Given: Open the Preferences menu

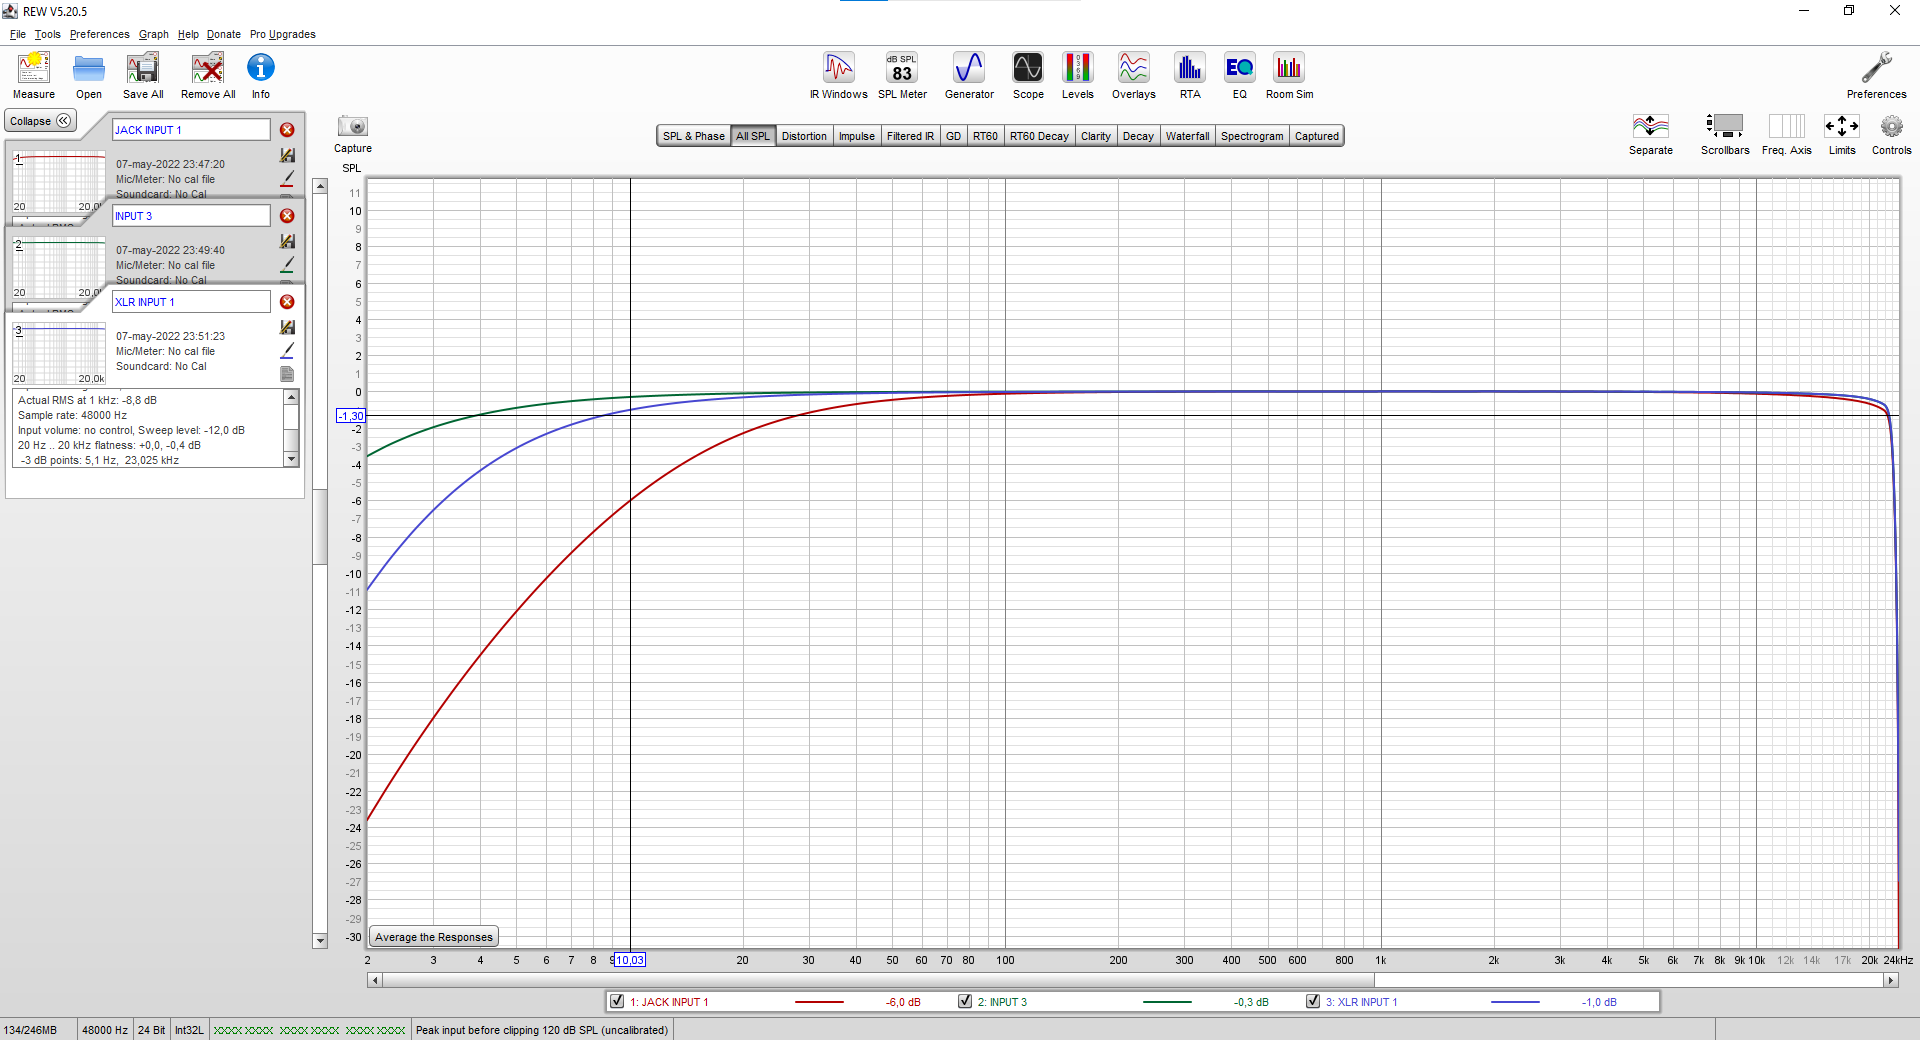Looking at the screenshot, I should 99,34.
